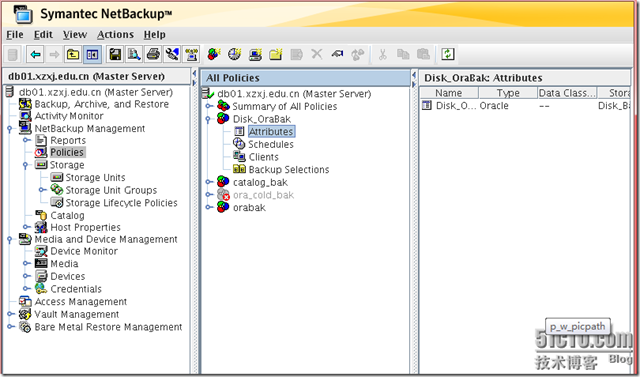Click the save floppy disk toolbar icon
Image resolution: width=640 pixels, height=377 pixels.
(x=115, y=54)
